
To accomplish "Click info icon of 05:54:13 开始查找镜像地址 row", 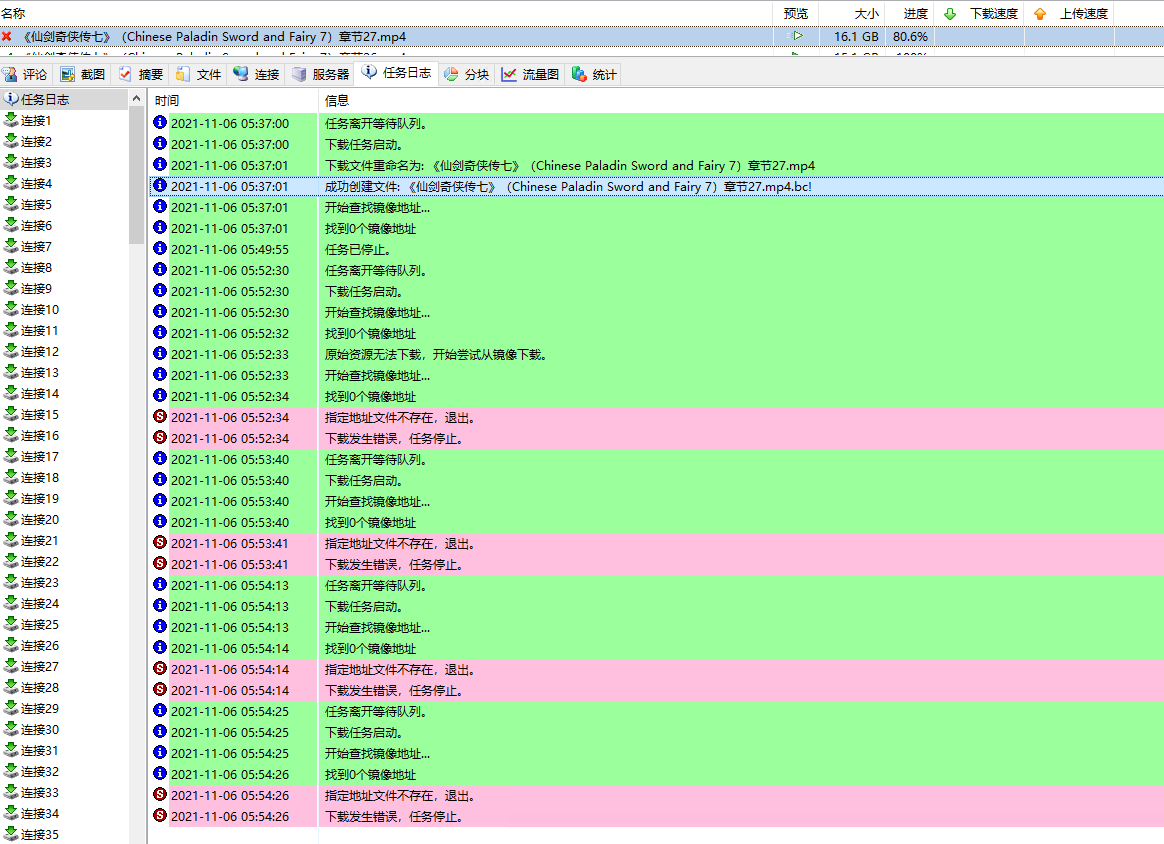I will point(160,627).
